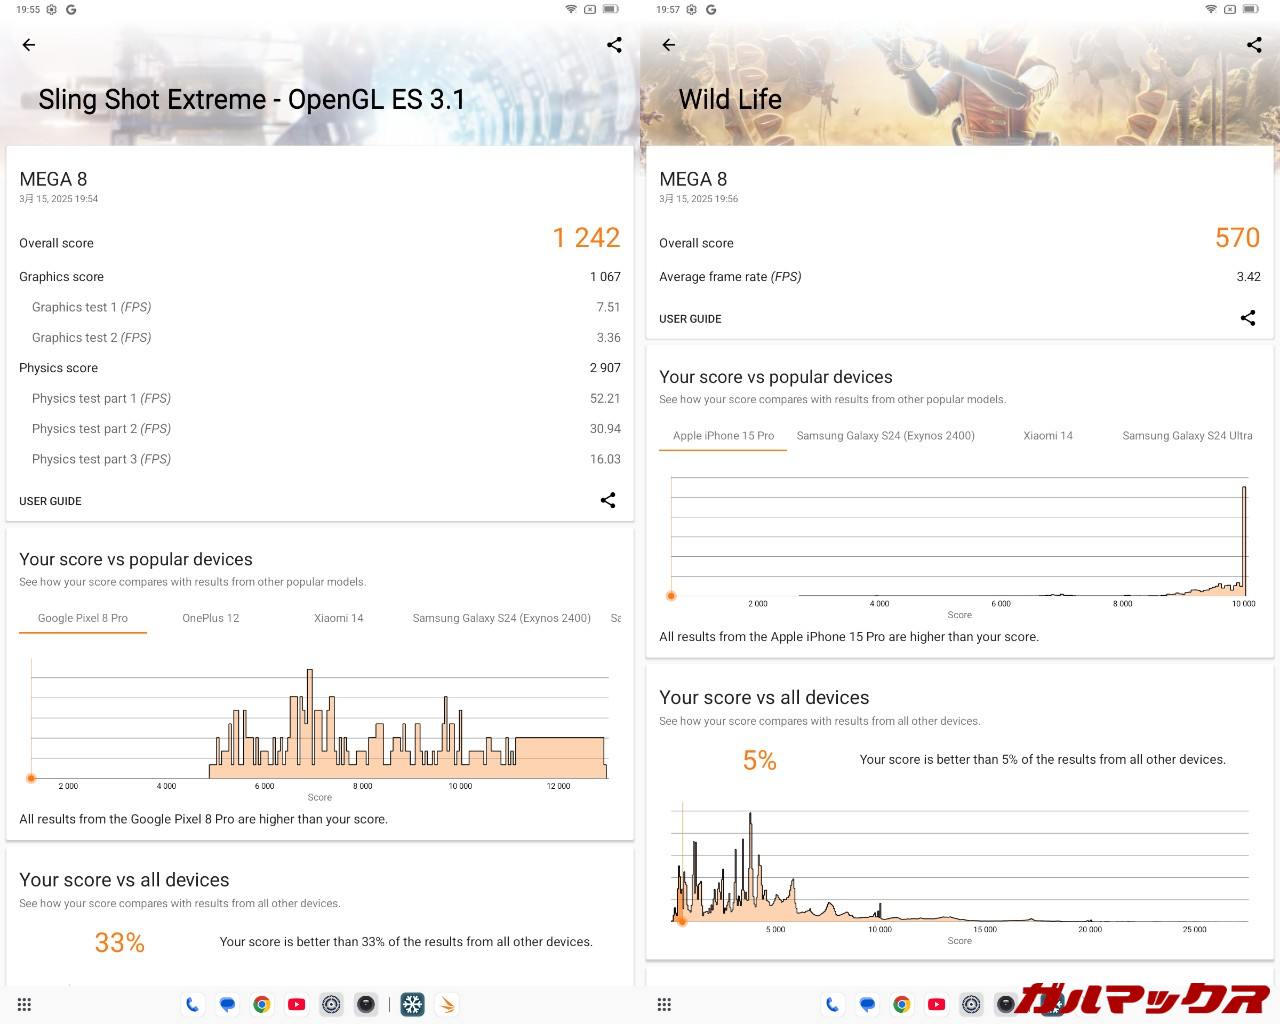1280x1024 pixels.
Task: Switch to Samsung Galaxy S24 Ultra tab
Action: tap(1187, 436)
